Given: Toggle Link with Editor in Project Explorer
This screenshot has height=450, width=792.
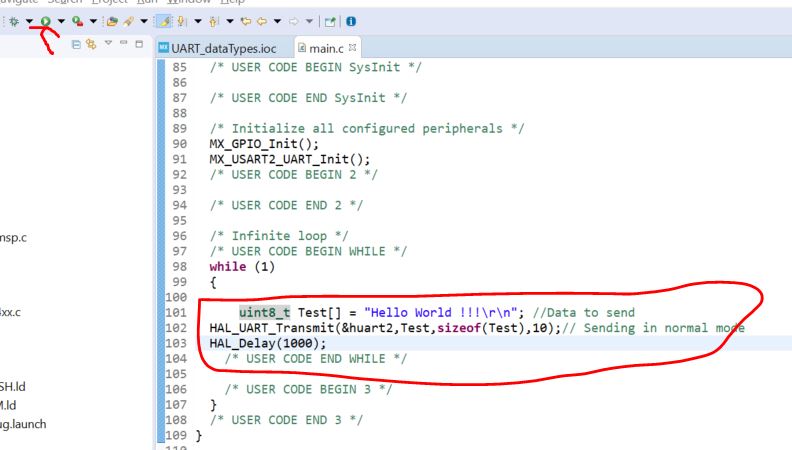Looking at the screenshot, I should point(91,44).
